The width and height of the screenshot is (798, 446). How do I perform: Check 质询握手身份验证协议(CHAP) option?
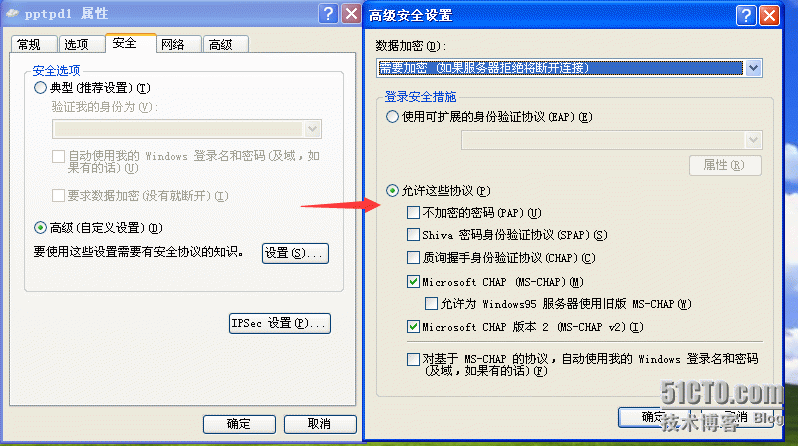(x=413, y=258)
